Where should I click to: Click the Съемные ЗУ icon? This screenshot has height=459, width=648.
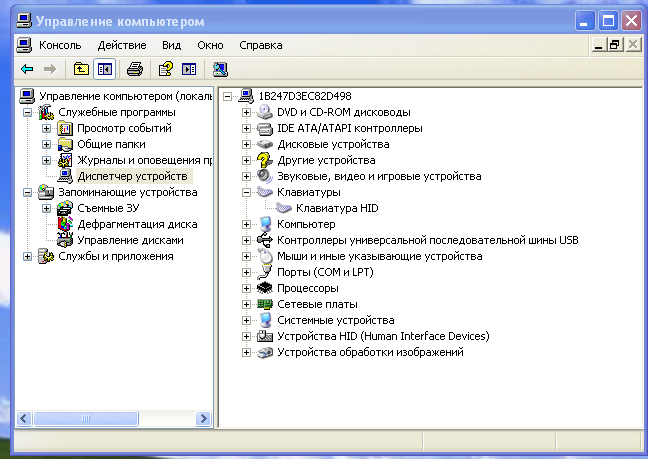pyautogui.click(x=65, y=208)
